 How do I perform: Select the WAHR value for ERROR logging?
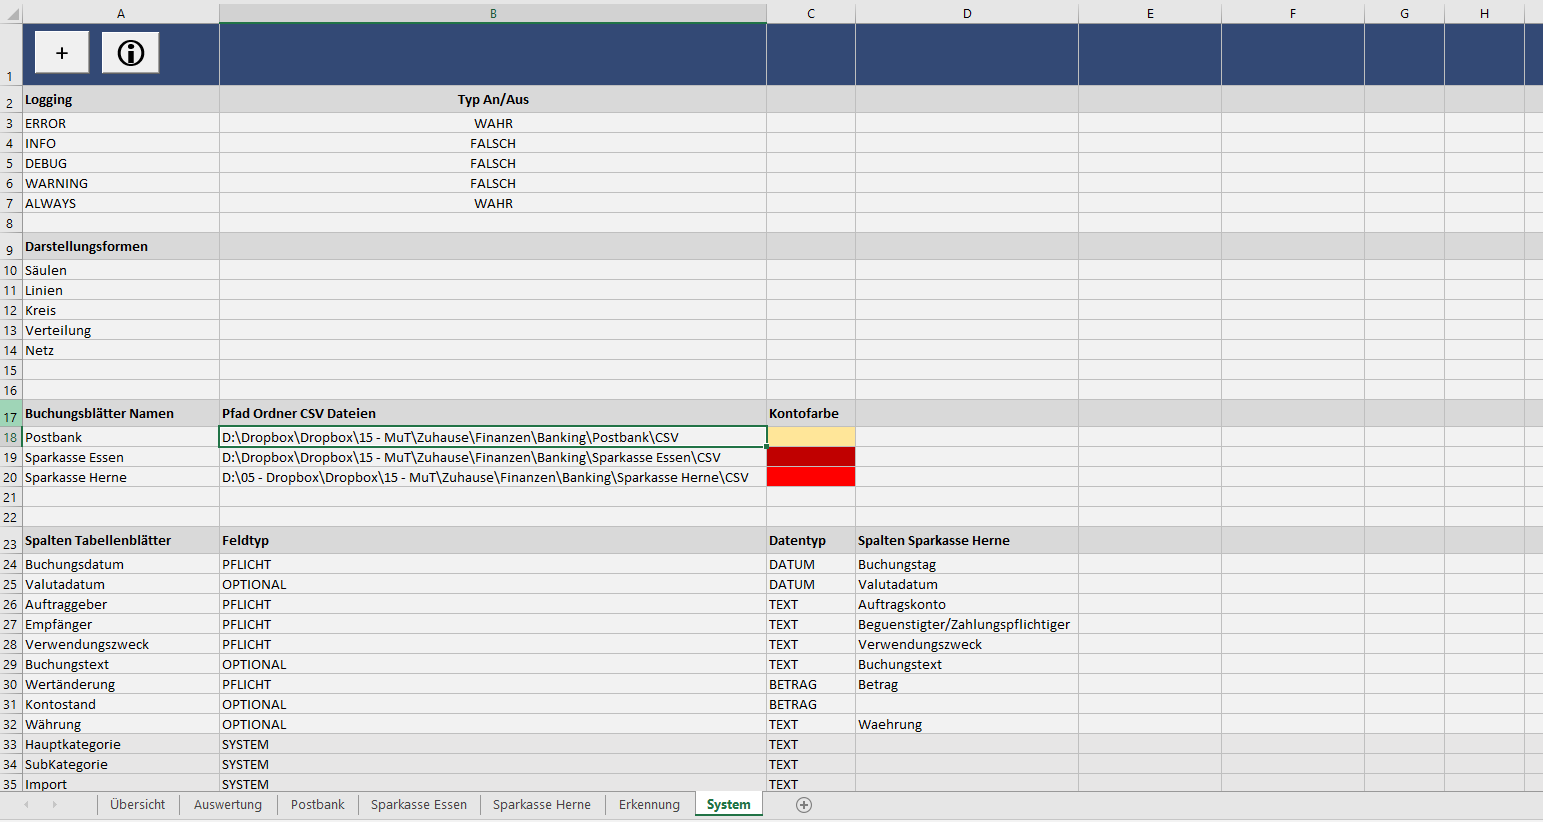tap(493, 124)
